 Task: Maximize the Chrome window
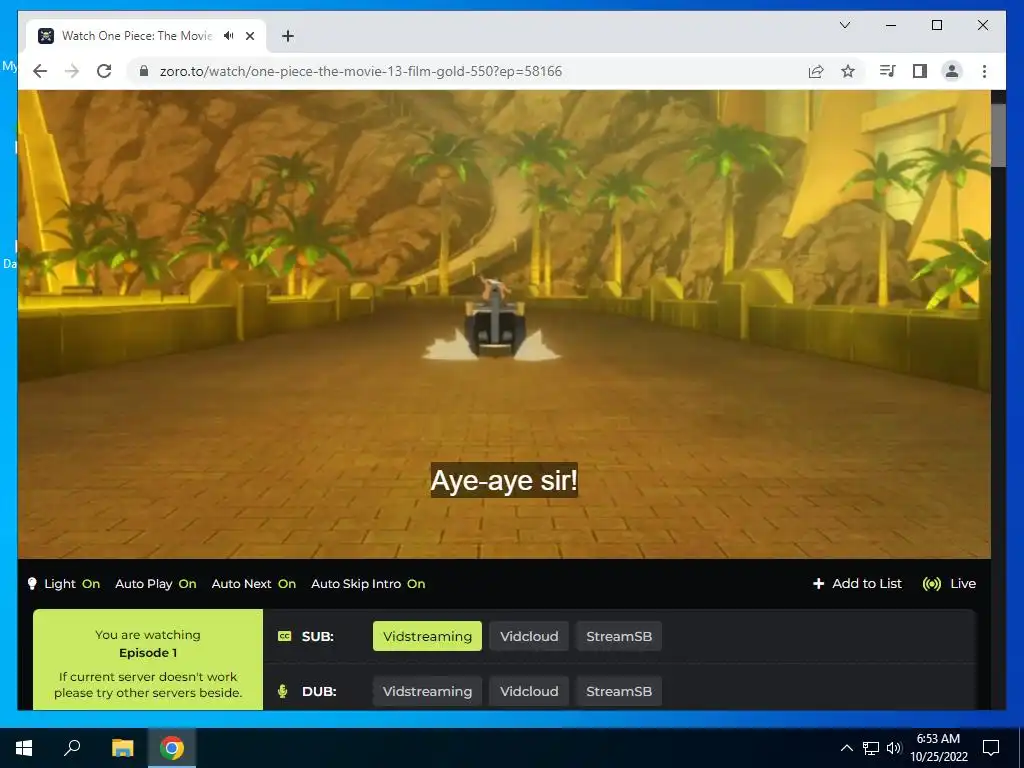[x=936, y=25]
